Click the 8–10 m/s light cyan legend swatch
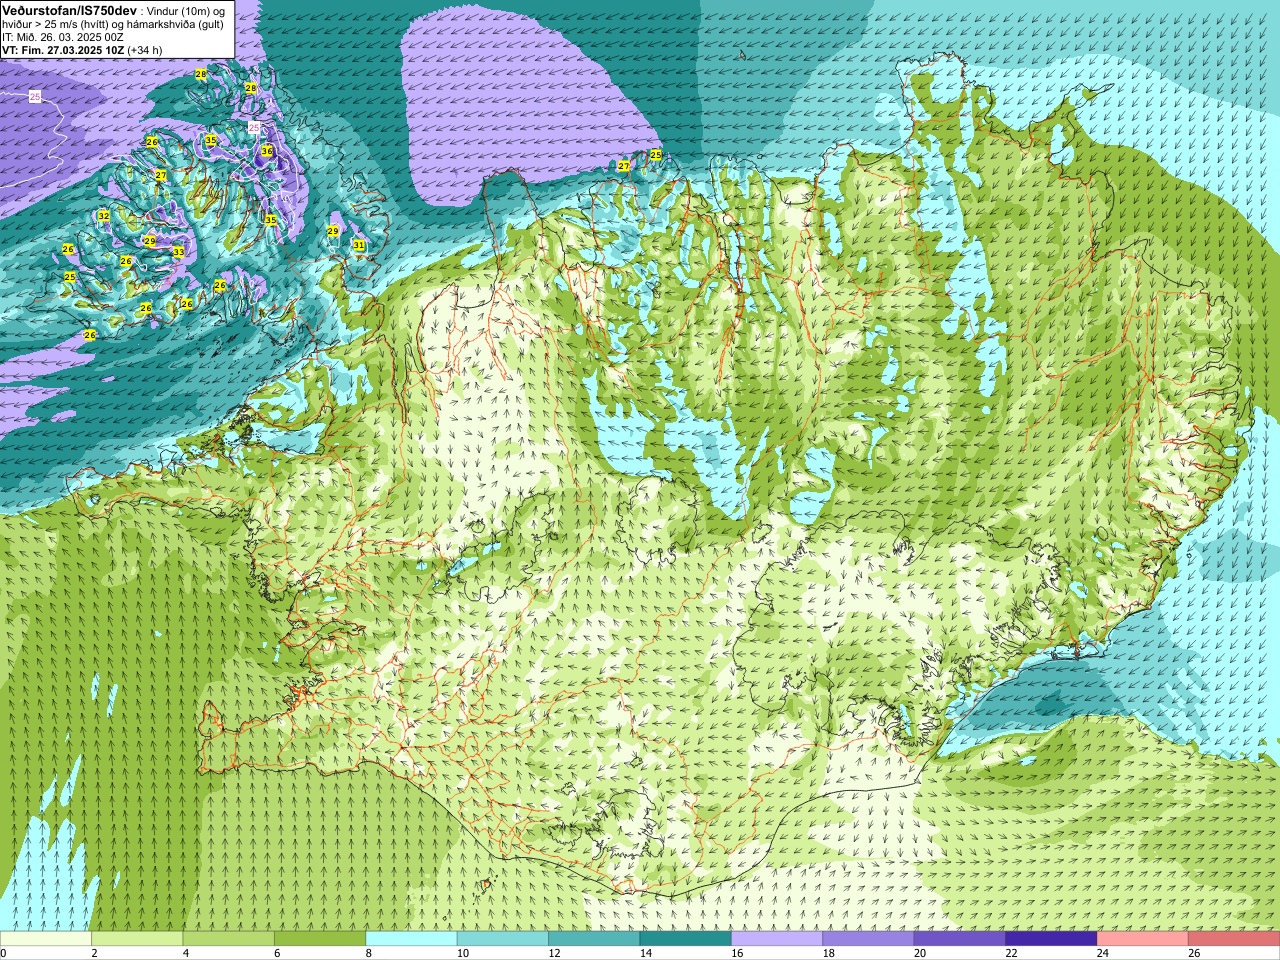Screen dimensions: 1280x960 point(411,939)
